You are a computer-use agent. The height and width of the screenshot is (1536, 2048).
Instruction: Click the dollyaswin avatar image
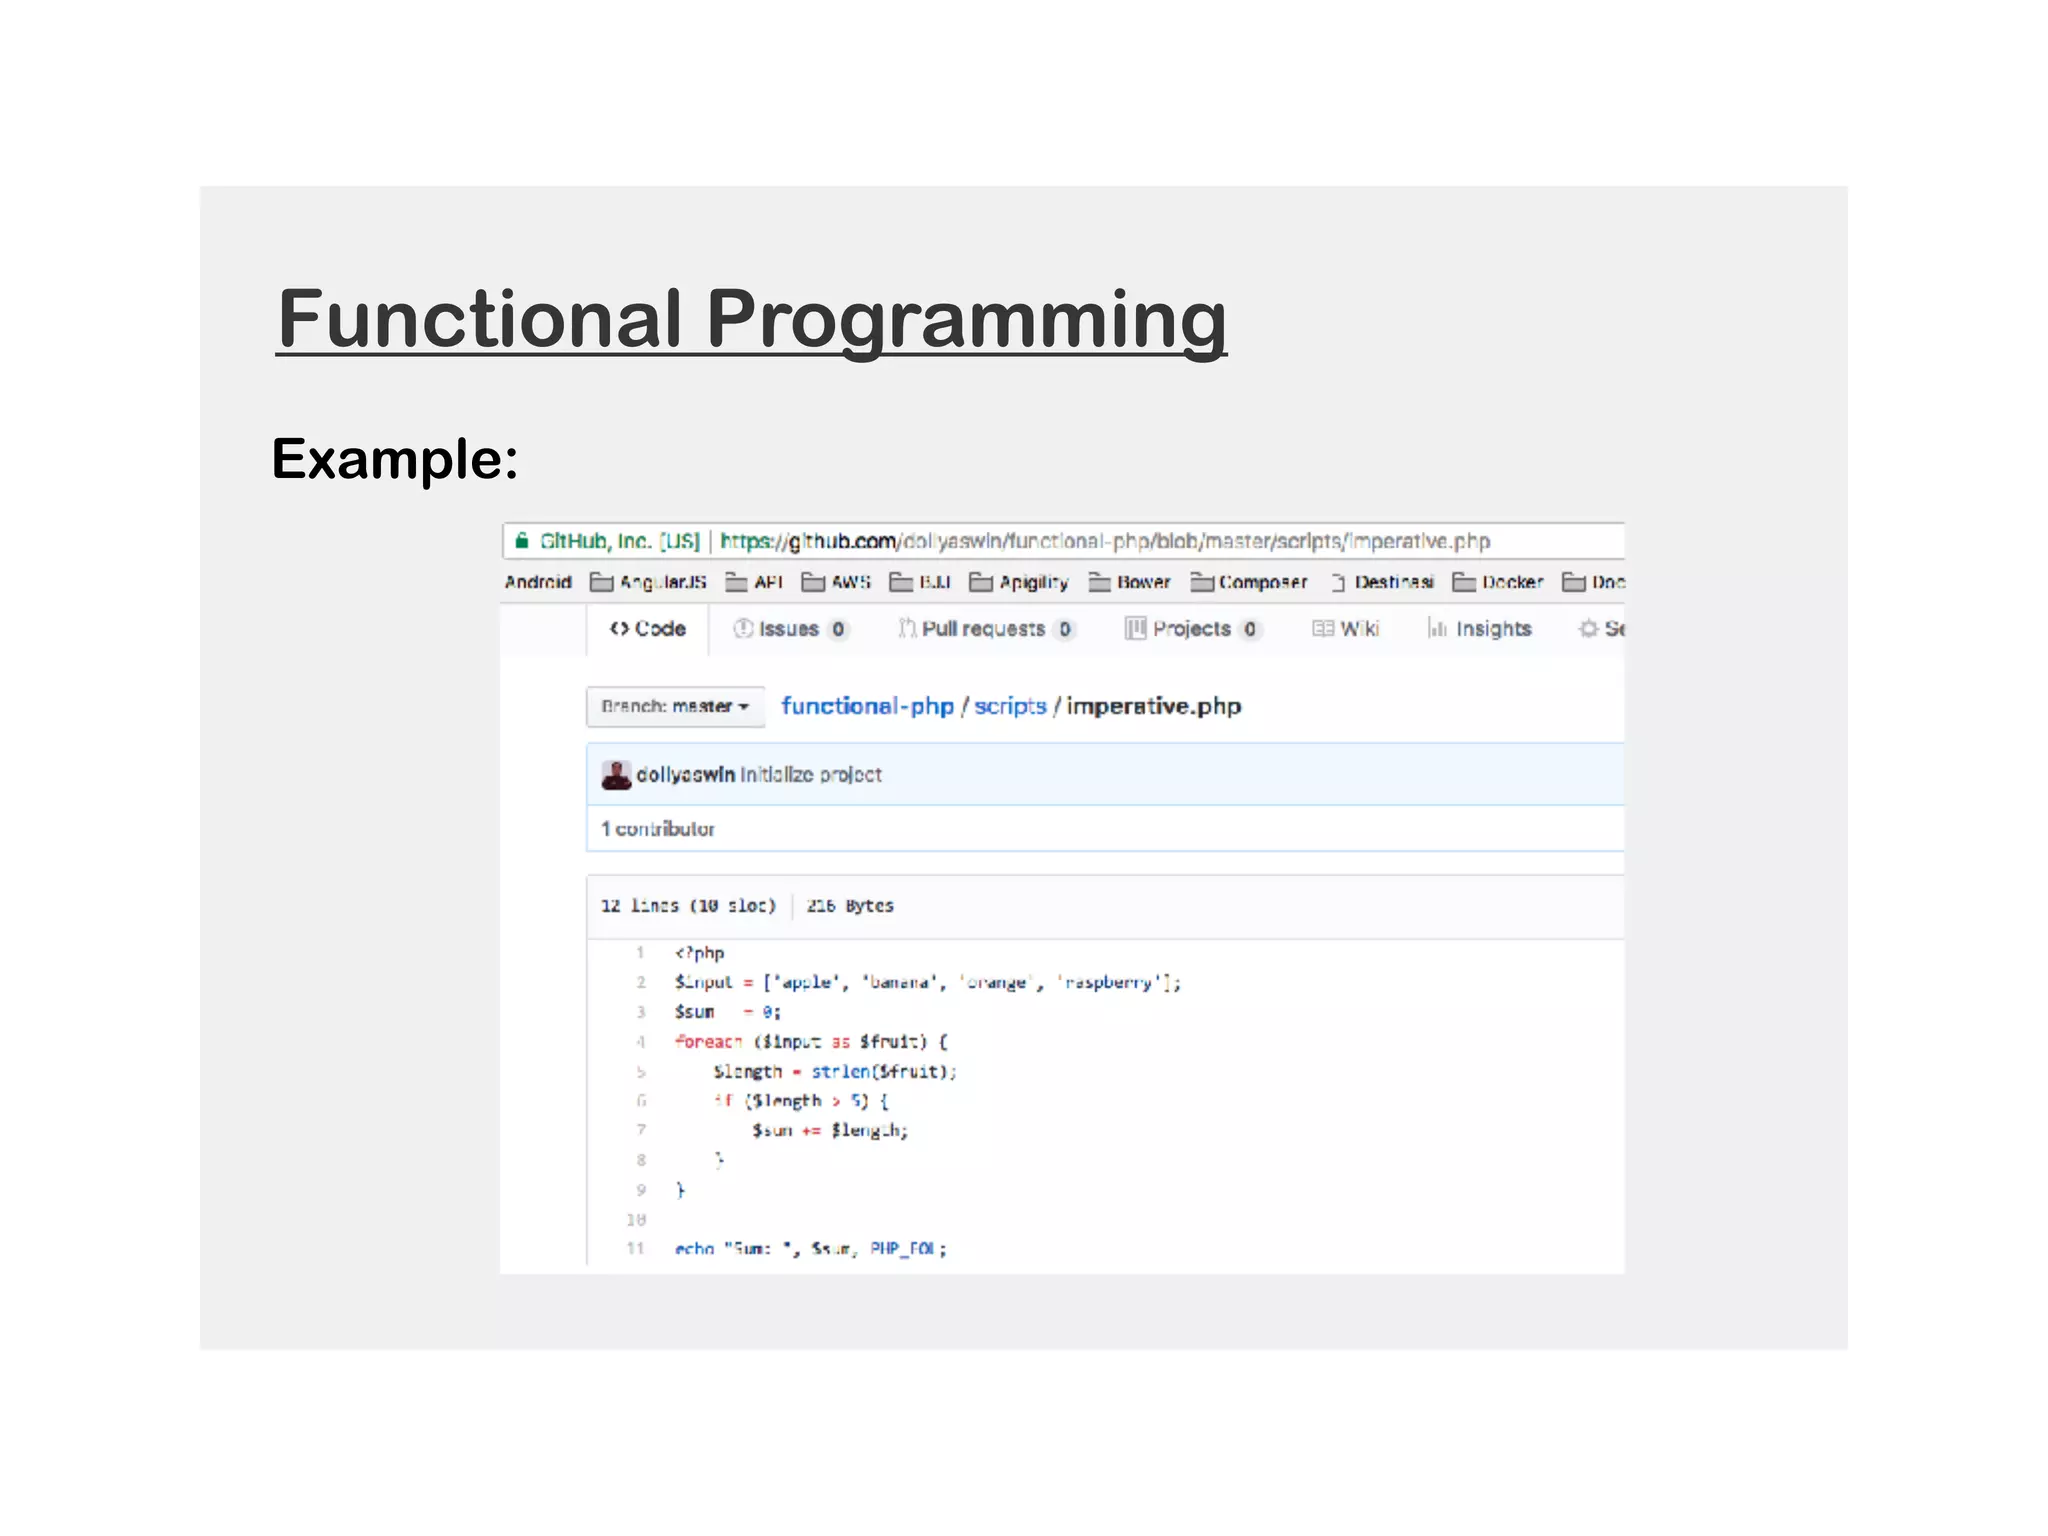pos(616,775)
